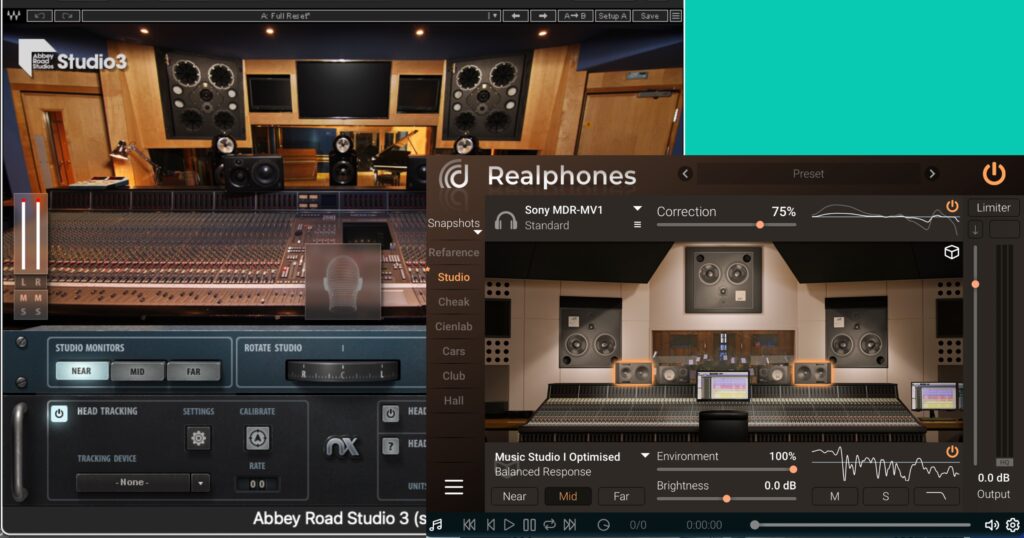Adjust the Brightness slider
Viewport: 1024px width, 538px height.
click(x=726, y=499)
